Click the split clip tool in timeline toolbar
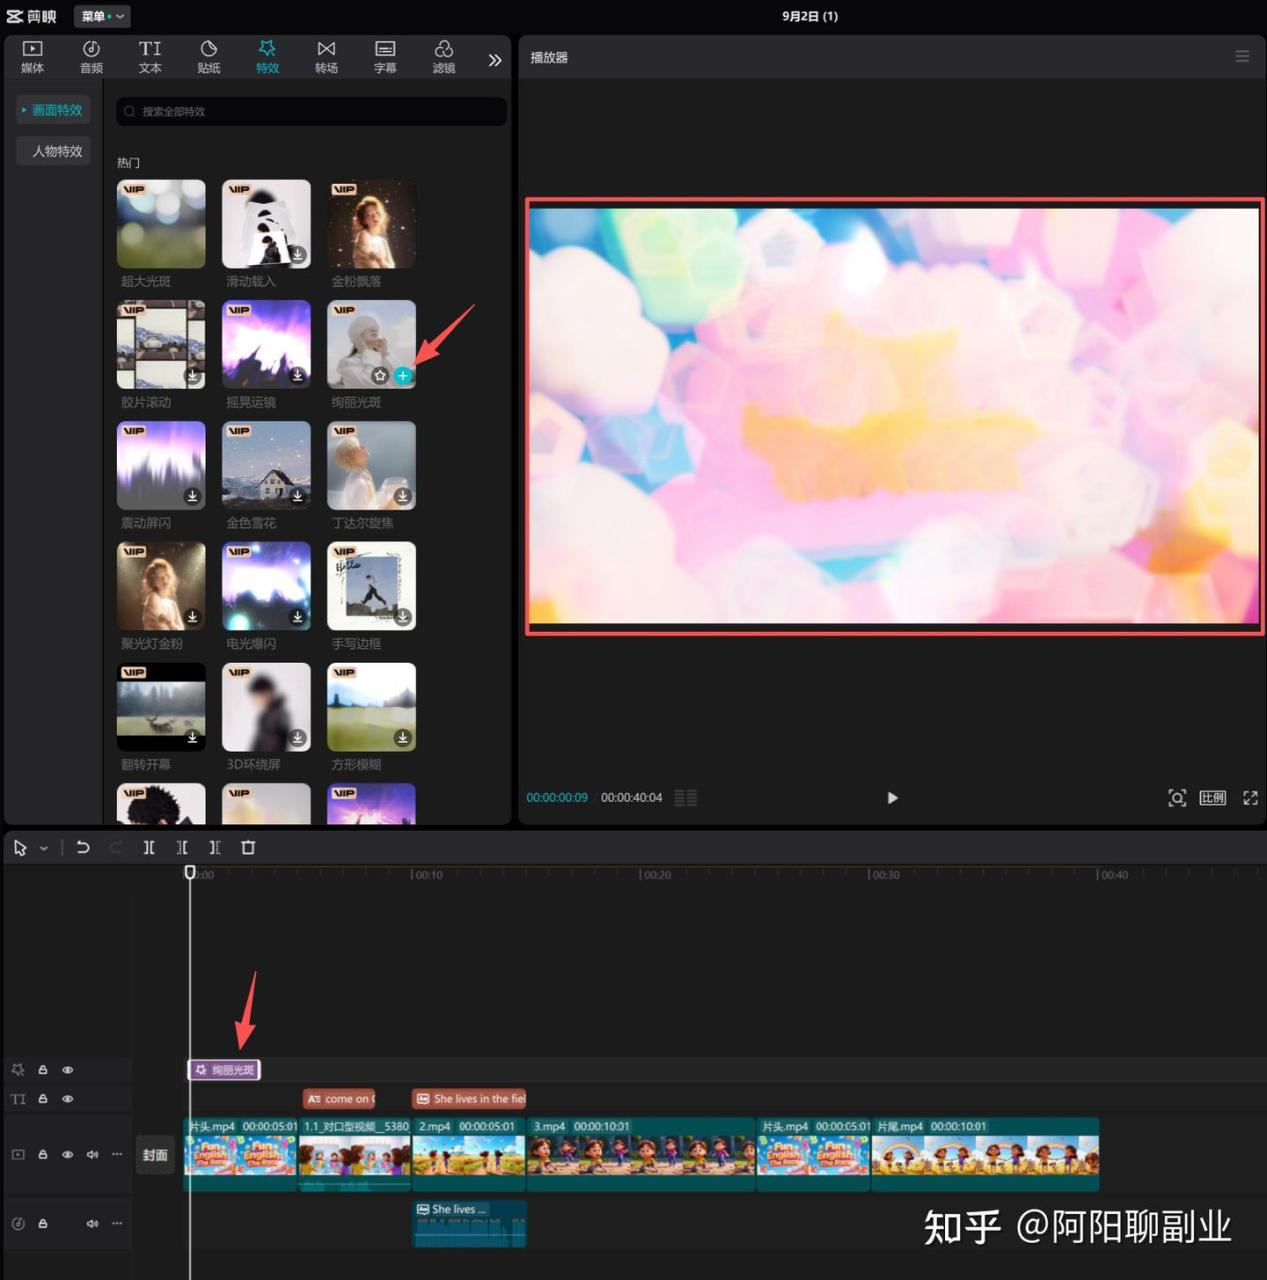The image size is (1267, 1280). click(x=149, y=847)
